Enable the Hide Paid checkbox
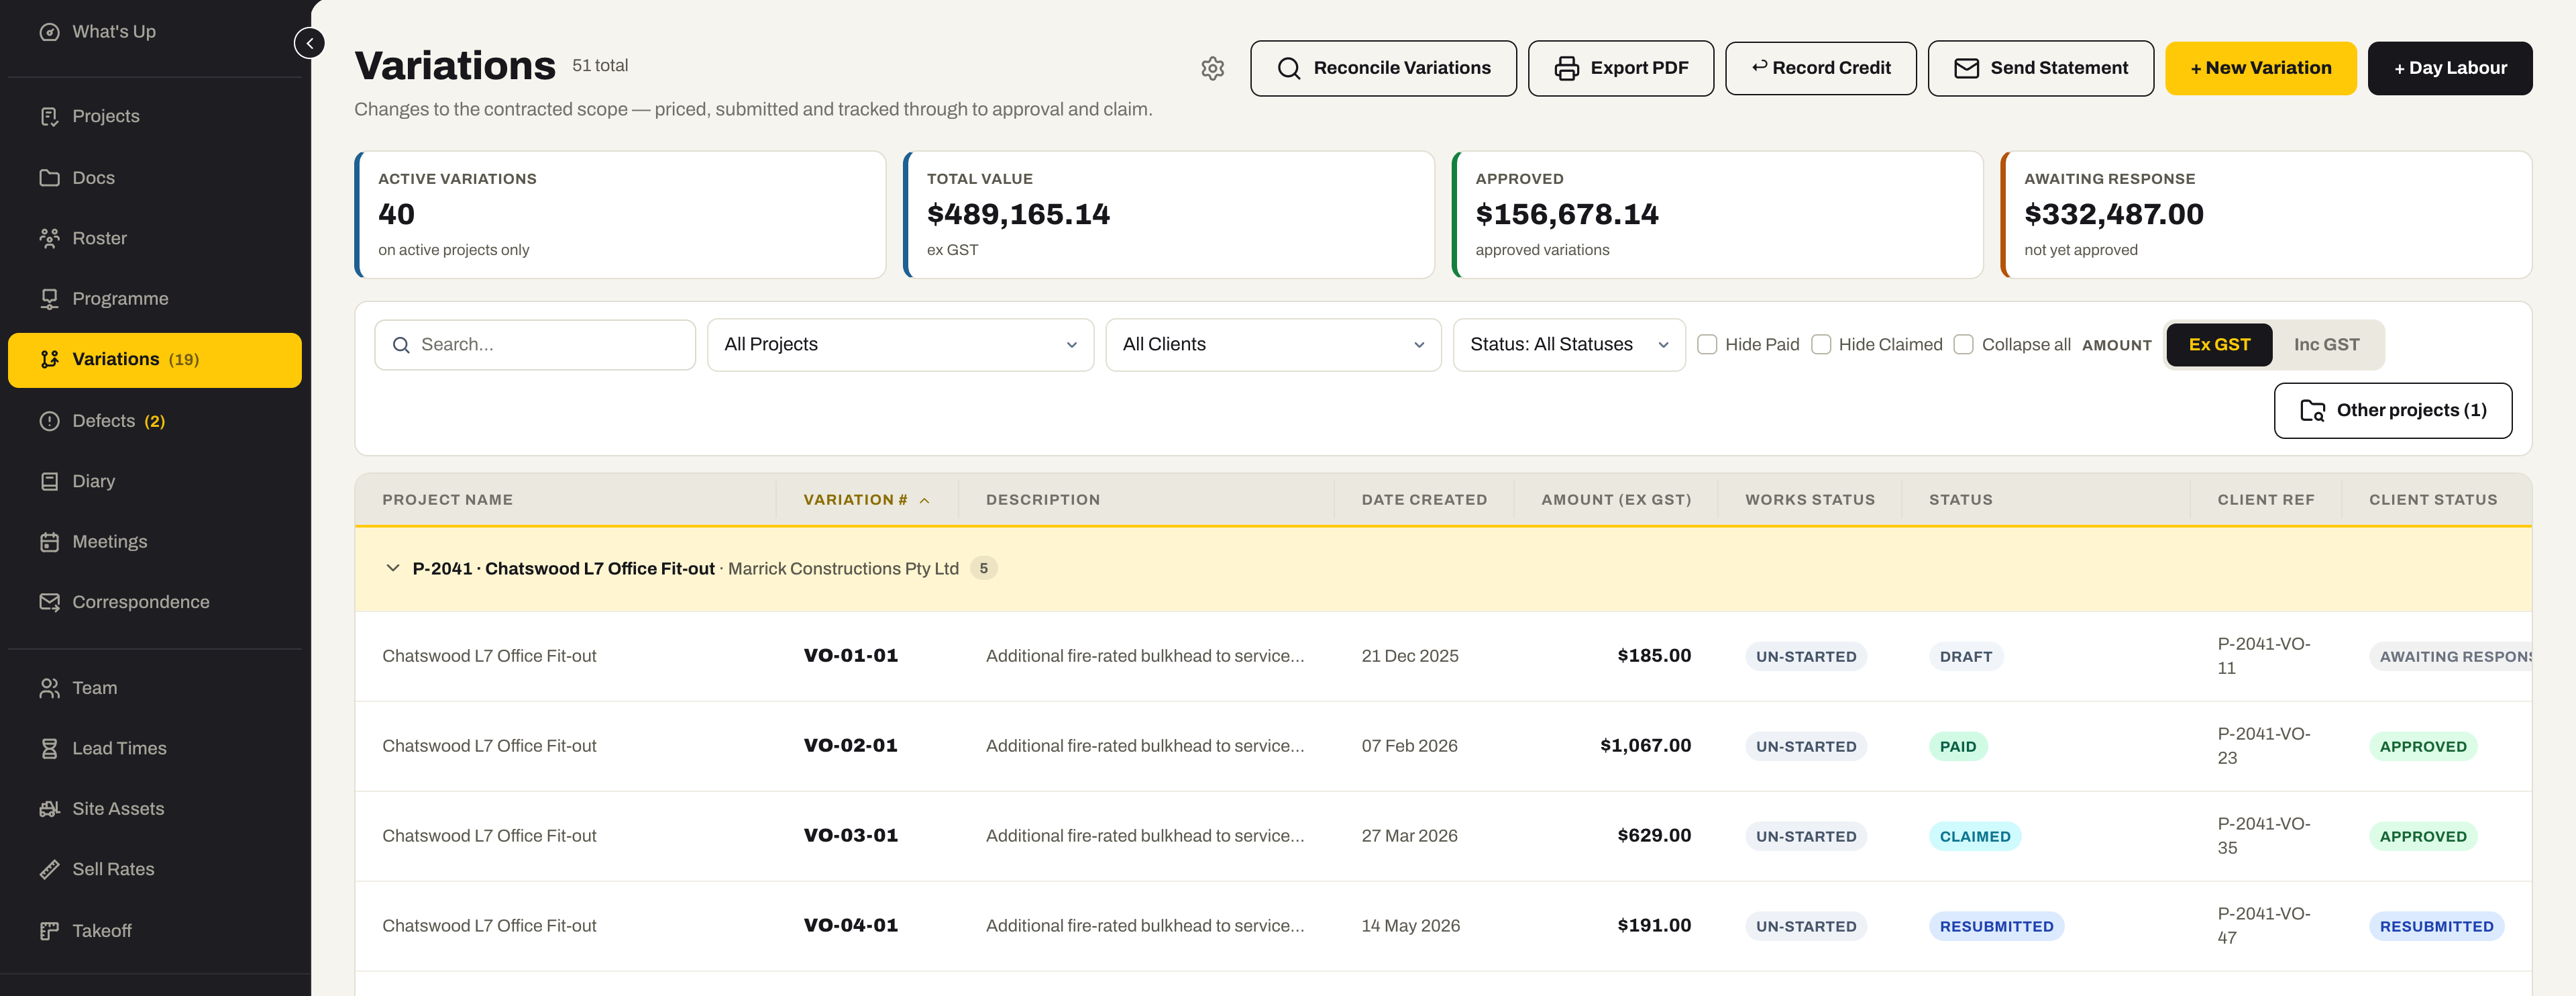 tap(1707, 344)
